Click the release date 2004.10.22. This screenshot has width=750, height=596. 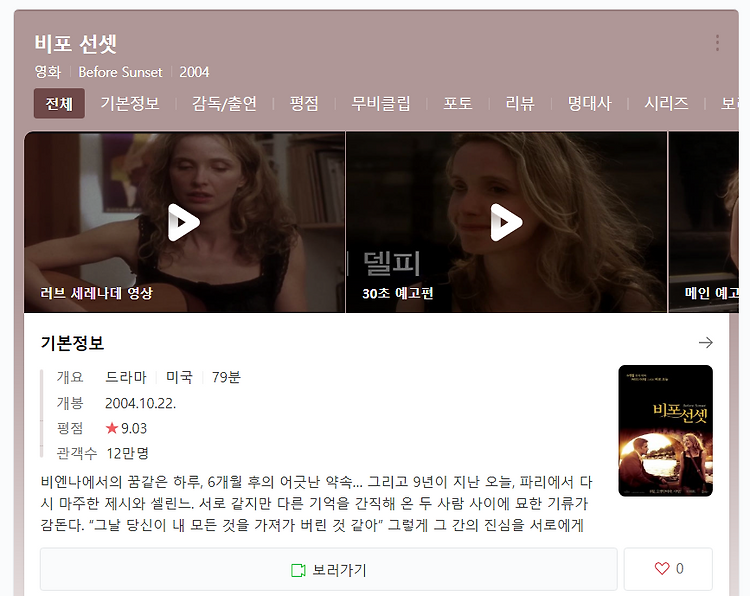coord(141,403)
